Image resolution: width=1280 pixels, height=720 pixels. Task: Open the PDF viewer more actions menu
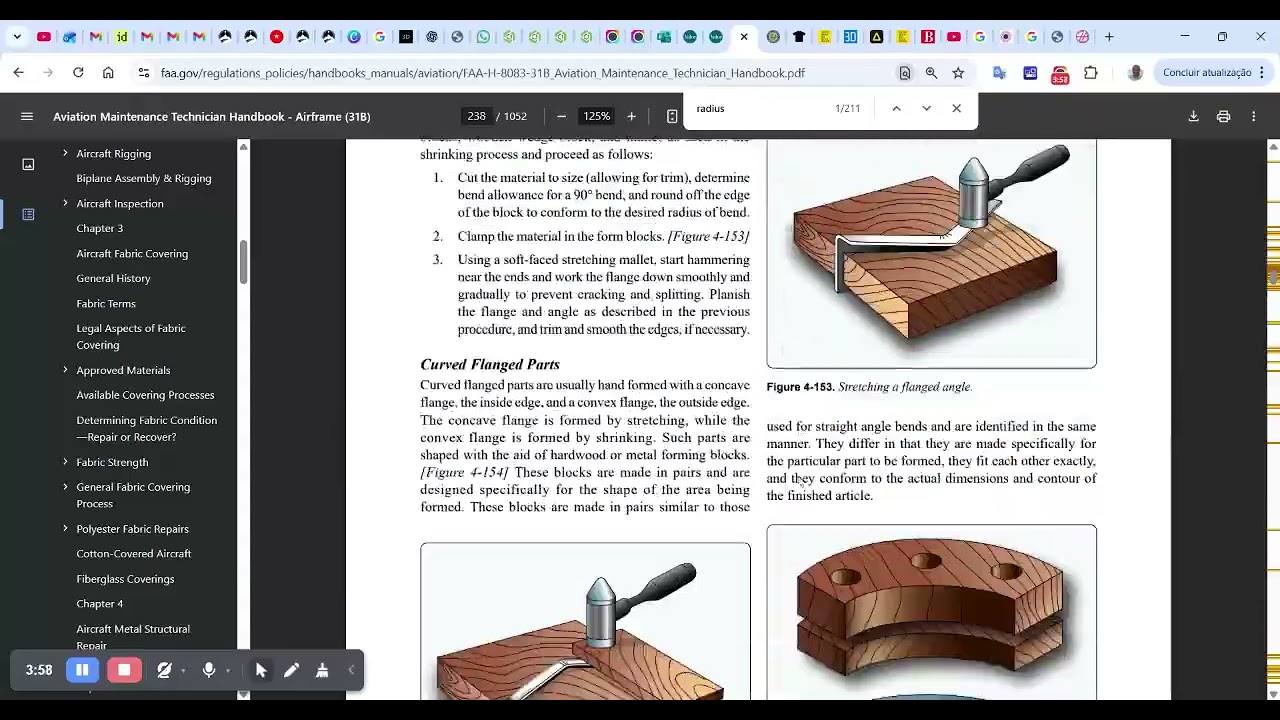(1253, 116)
